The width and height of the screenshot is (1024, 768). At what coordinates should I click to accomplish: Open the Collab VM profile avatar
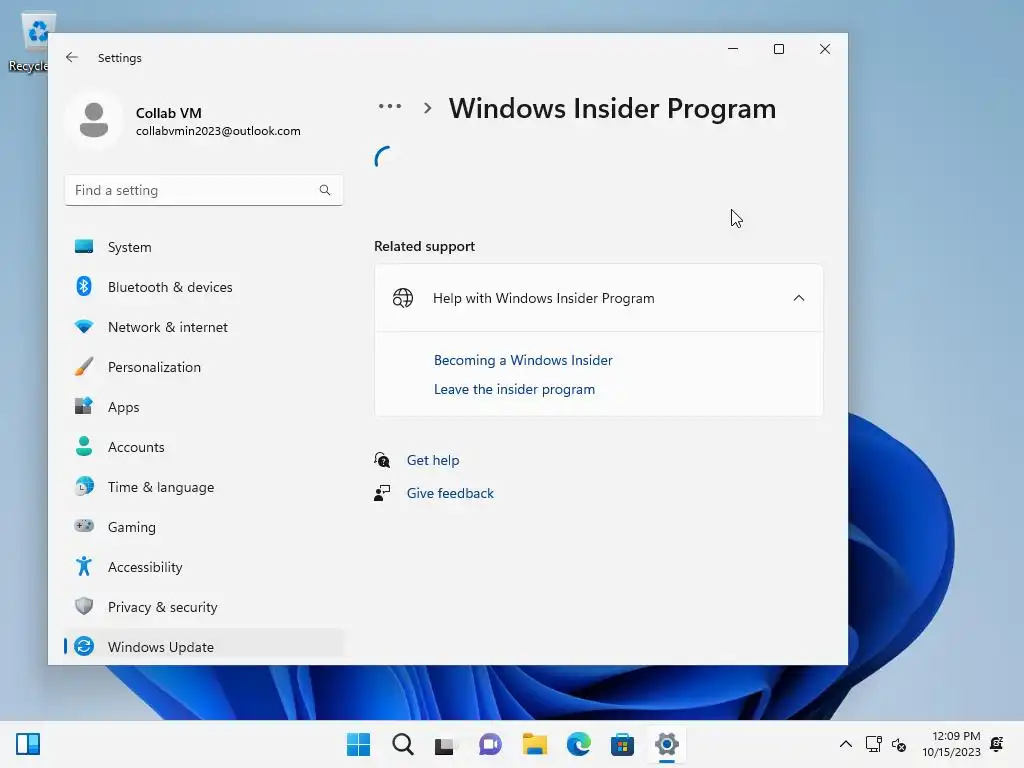94,120
